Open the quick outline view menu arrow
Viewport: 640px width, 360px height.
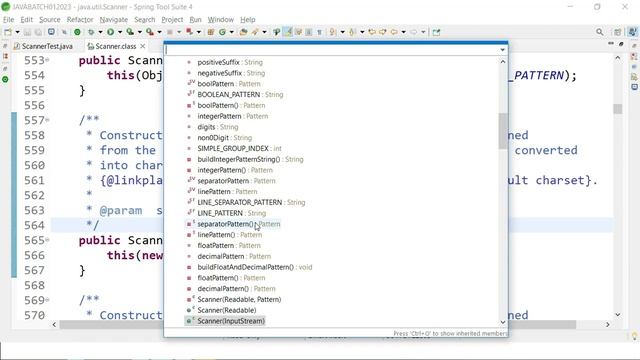502,50
